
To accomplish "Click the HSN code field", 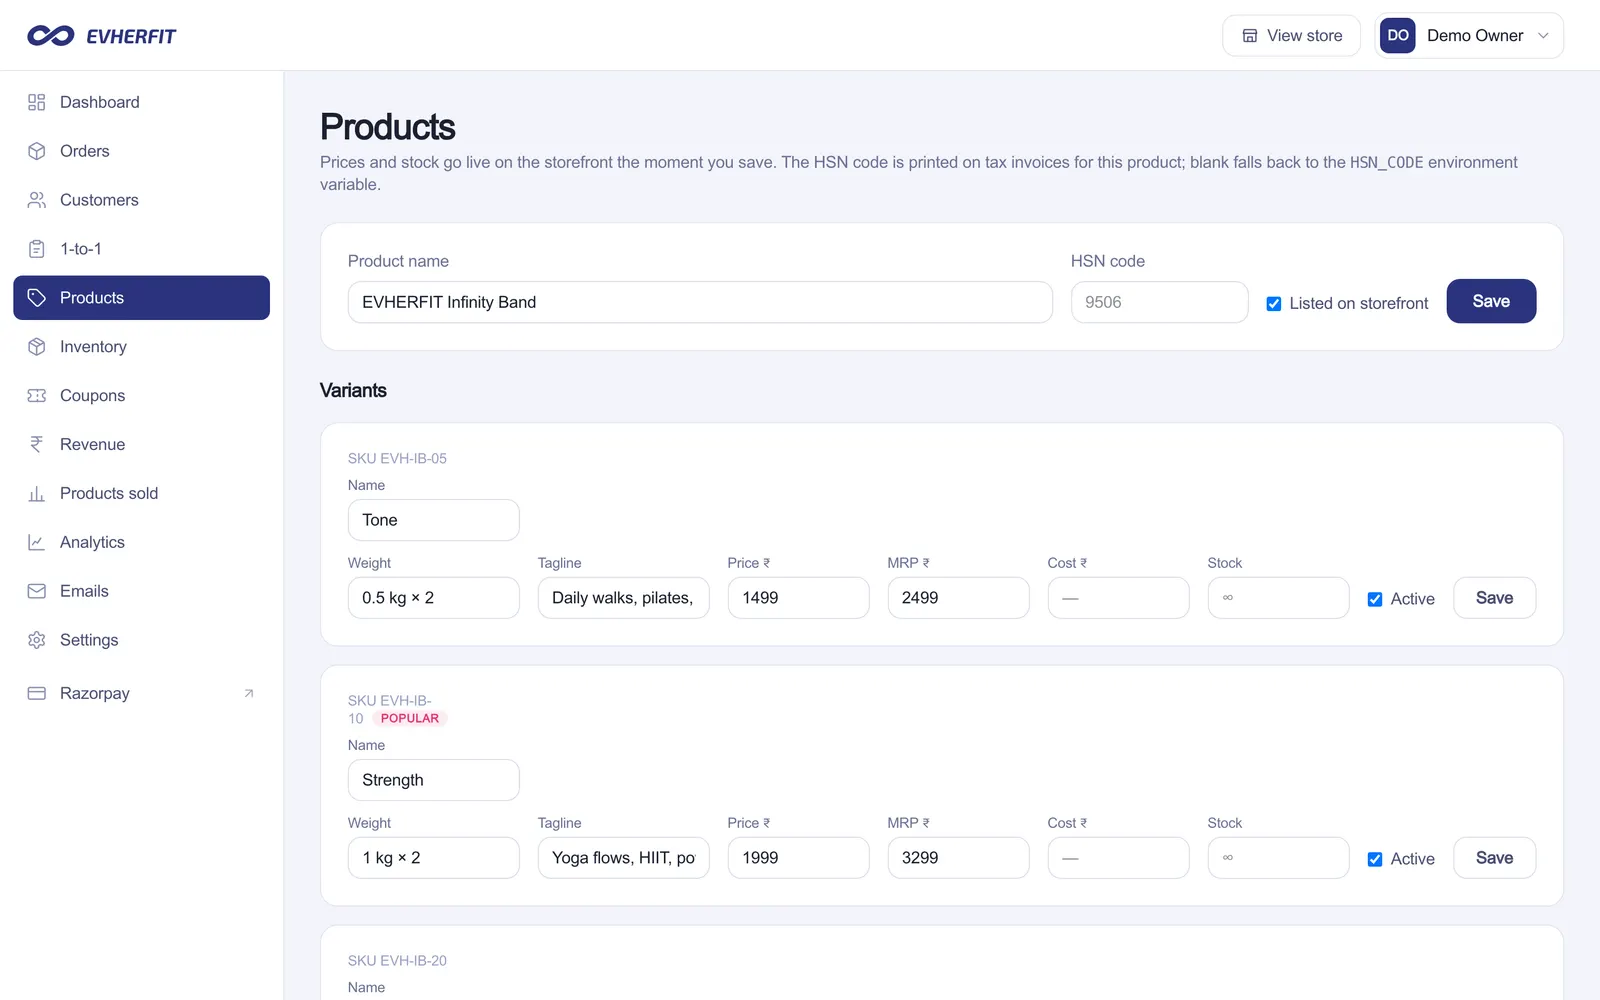I will tap(1159, 302).
